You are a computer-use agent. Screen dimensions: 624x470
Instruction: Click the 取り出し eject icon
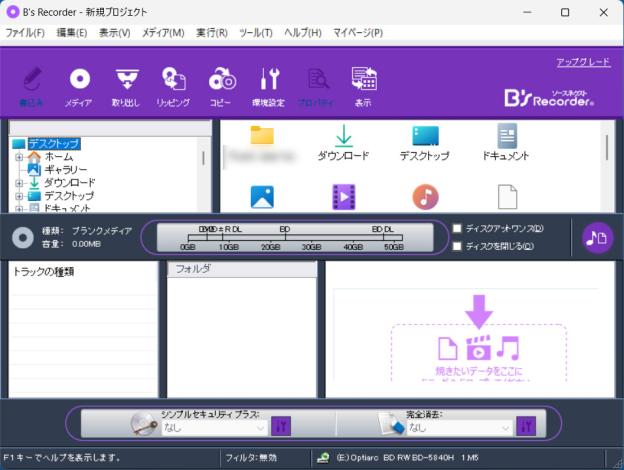click(126, 87)
